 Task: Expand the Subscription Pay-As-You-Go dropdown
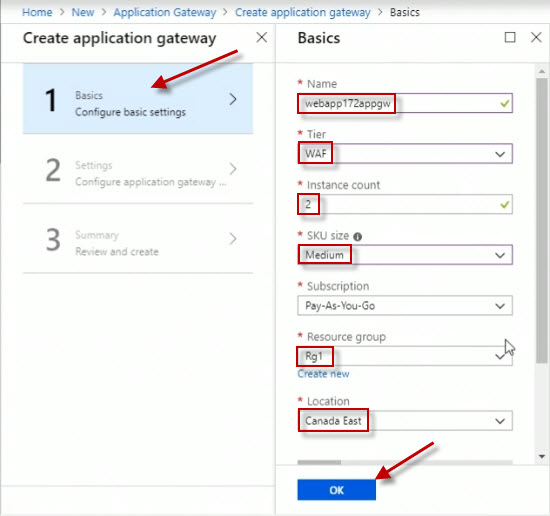pyautogui.click(x=405, y=306)
